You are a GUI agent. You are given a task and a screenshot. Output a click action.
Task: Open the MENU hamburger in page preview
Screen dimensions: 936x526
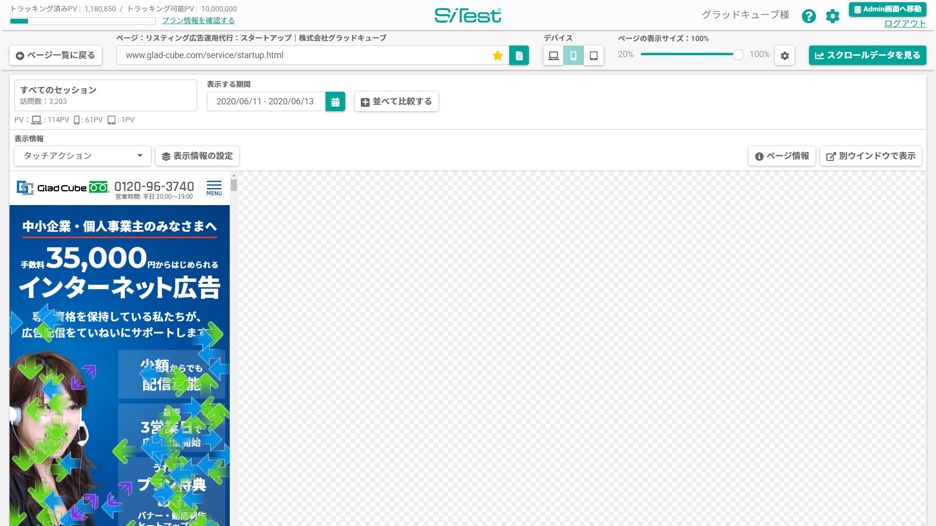click(x=214, y=188)
